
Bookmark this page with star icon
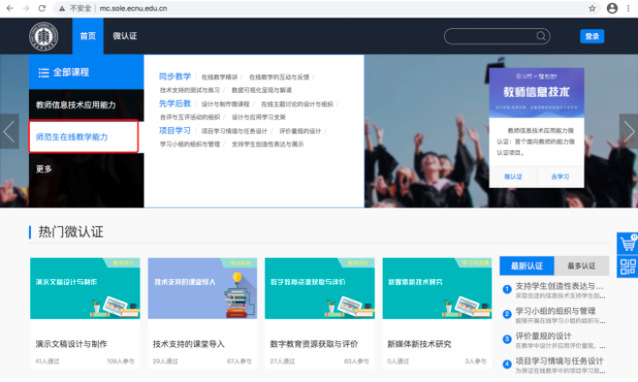[592, 8]
